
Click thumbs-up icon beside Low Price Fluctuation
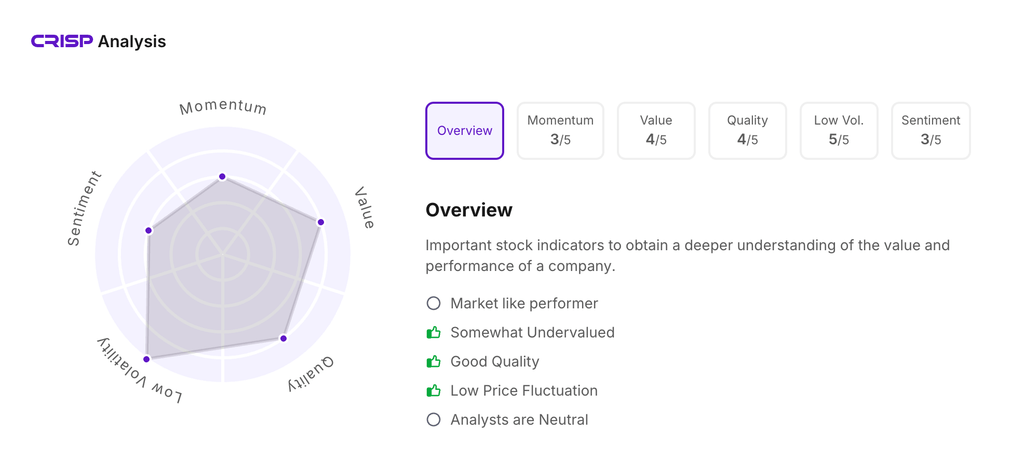click(433, 390)
